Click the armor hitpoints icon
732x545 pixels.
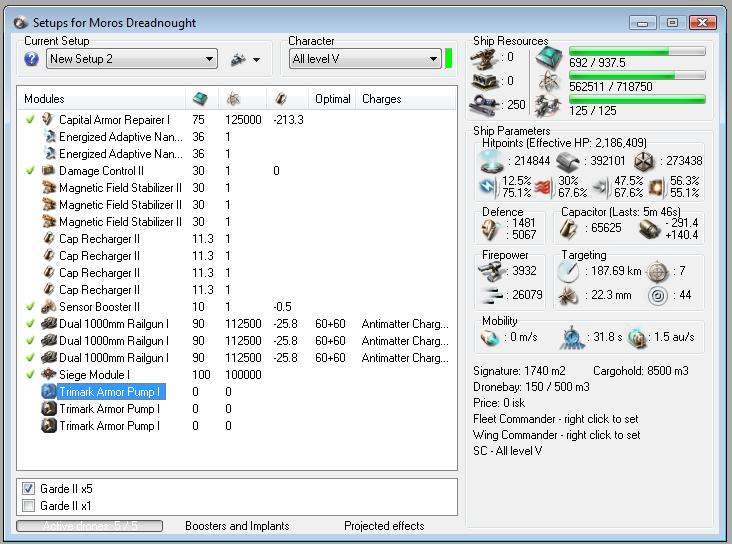[568, 162]
